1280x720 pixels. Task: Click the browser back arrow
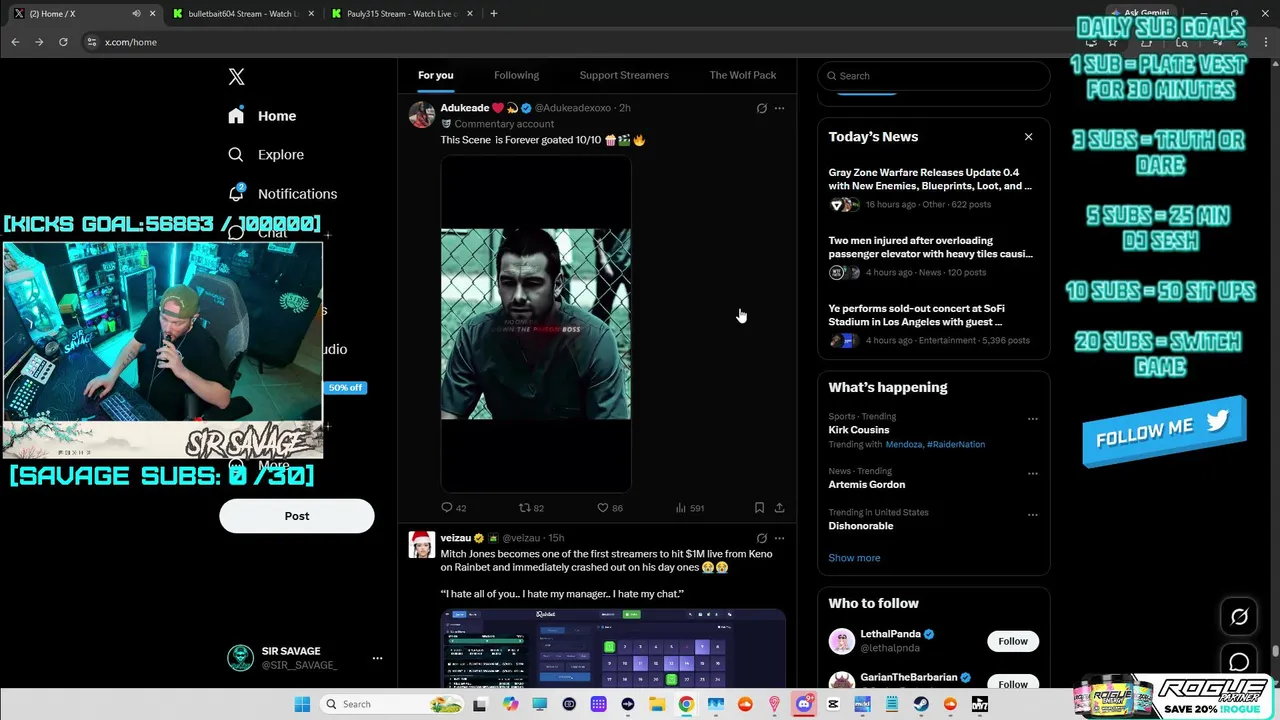point(15,42)
